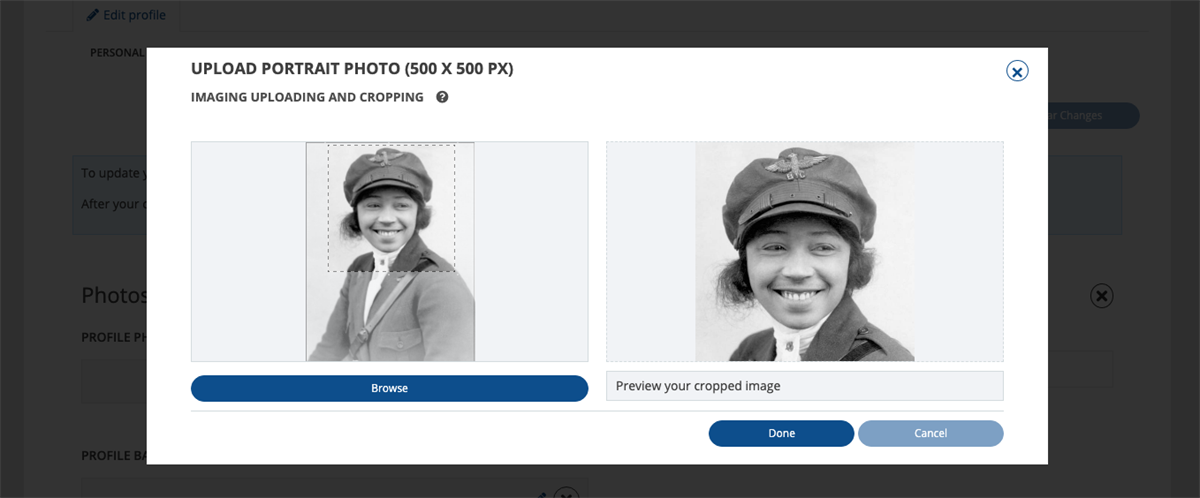Viewport: 1200px width, 498px height.
Task: Click inside the dashed crop selection box
Action: 391,208
